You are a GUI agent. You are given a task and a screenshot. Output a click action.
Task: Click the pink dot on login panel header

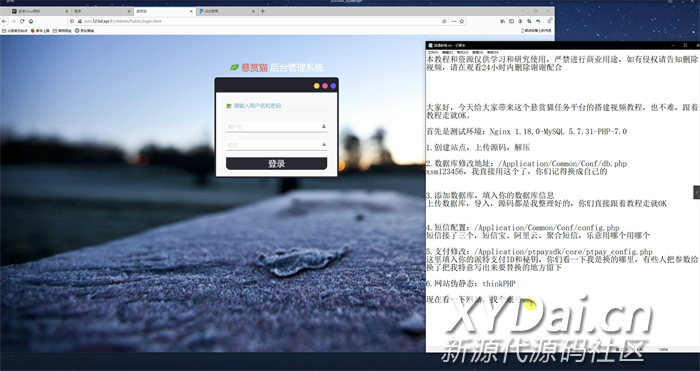[325, 86]
